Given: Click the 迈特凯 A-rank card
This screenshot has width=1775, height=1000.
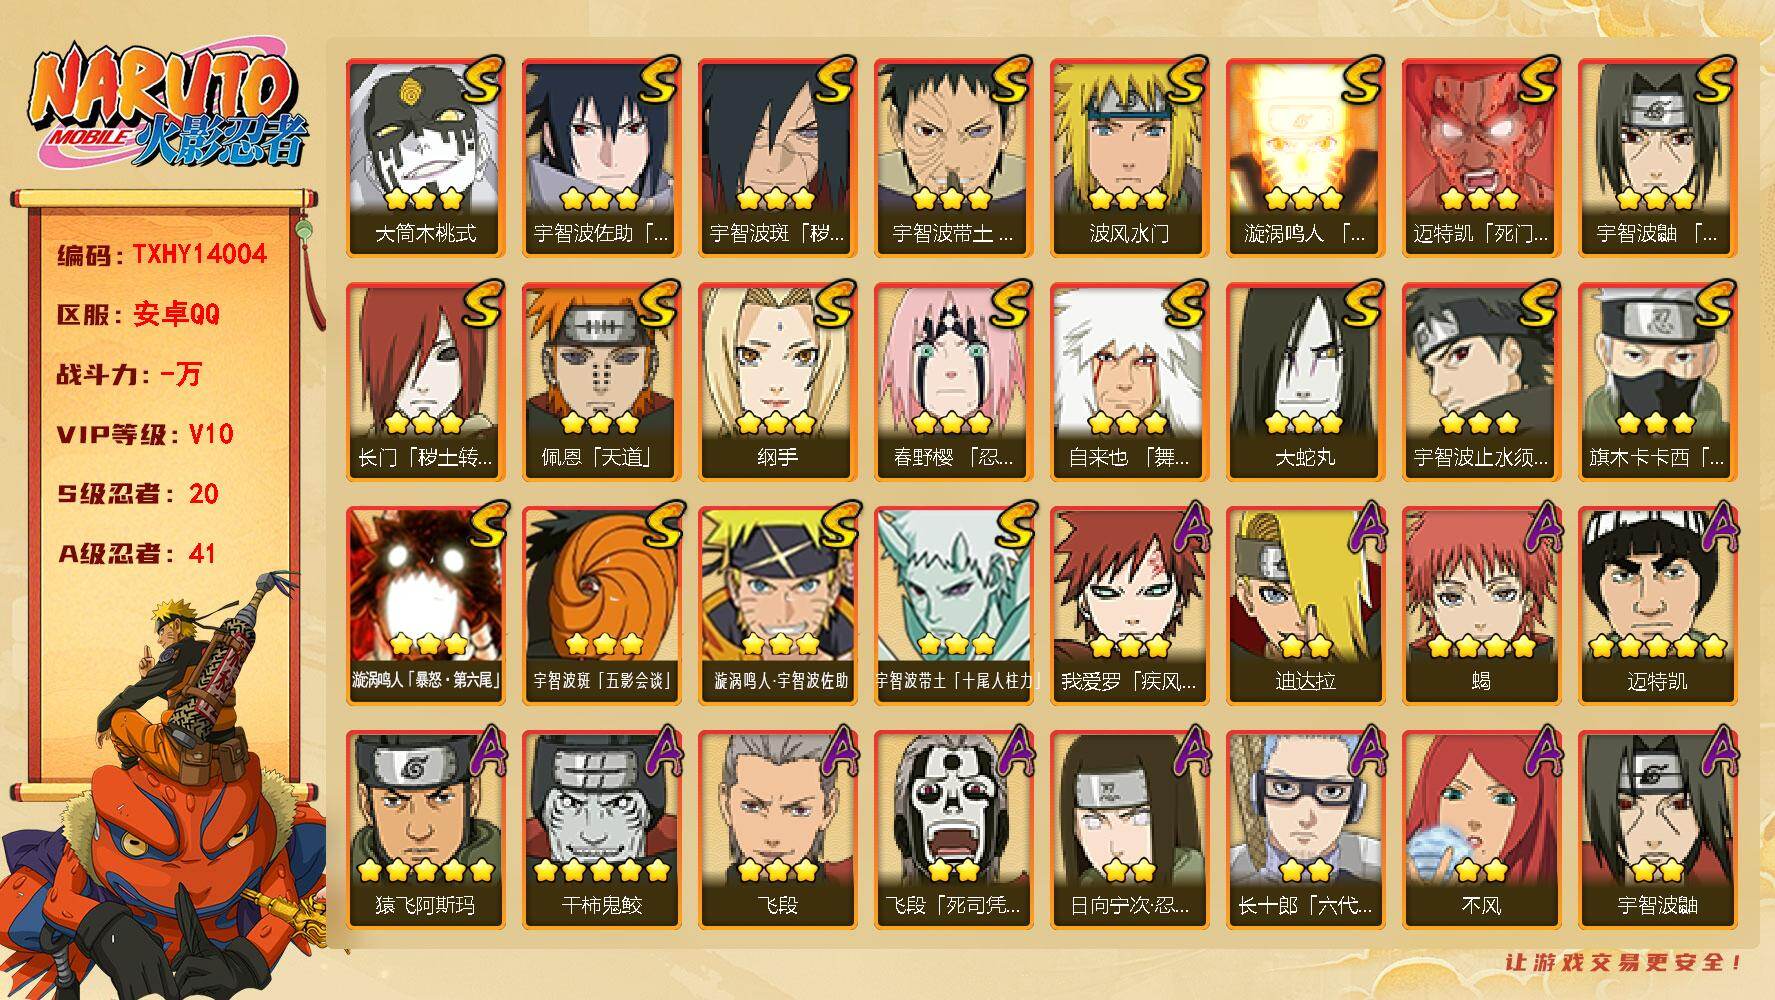Looking at the screenshot, I should 1657,606.
